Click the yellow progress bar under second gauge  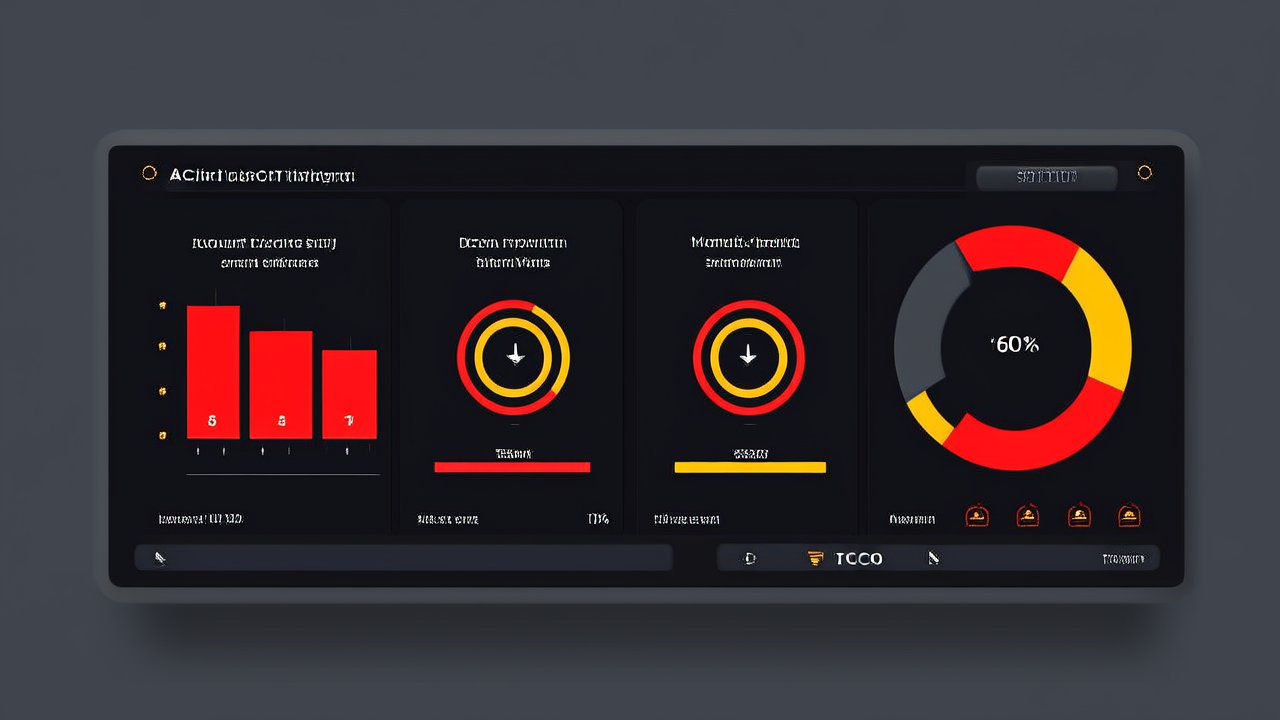tap(750, 467)
